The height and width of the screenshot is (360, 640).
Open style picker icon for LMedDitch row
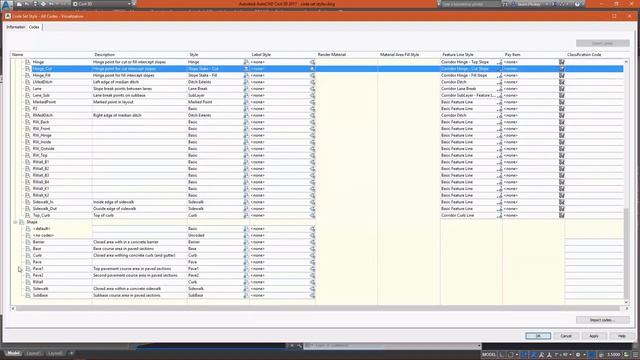pyautogui.click(x=246, y=82)
